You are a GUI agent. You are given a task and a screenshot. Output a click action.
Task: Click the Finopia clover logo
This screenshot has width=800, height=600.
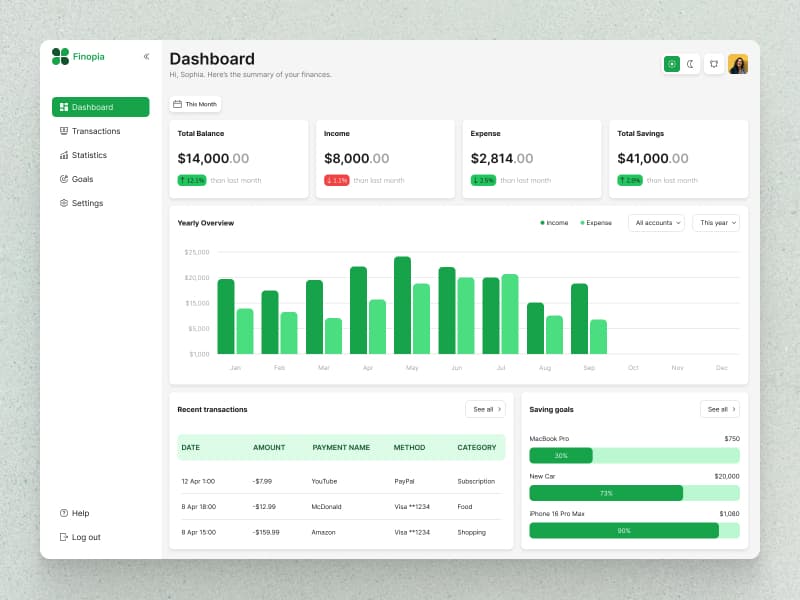(x=60, y=57)
